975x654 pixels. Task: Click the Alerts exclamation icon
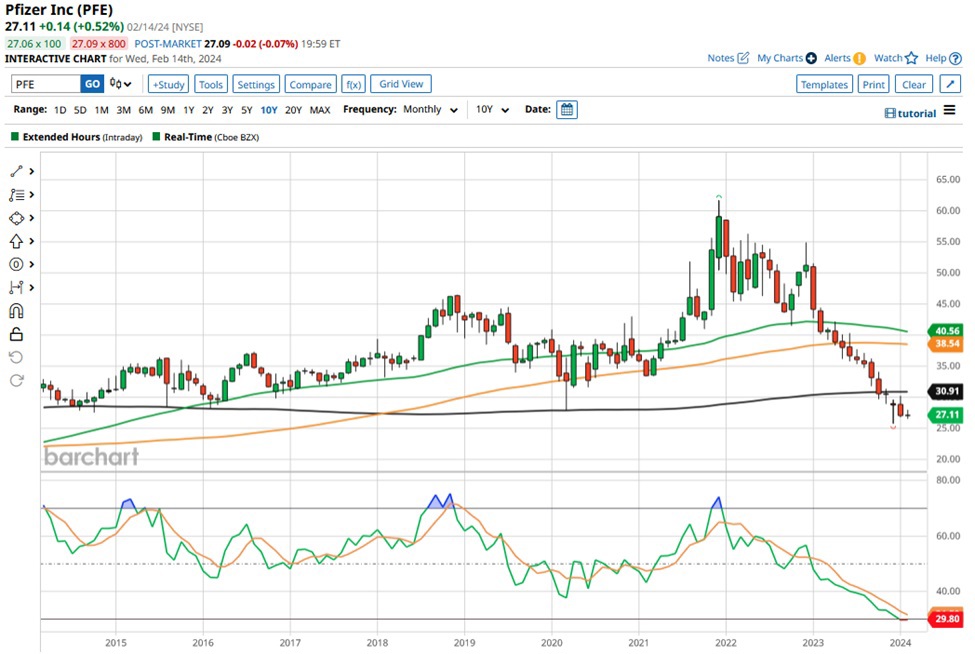(859, 58)
